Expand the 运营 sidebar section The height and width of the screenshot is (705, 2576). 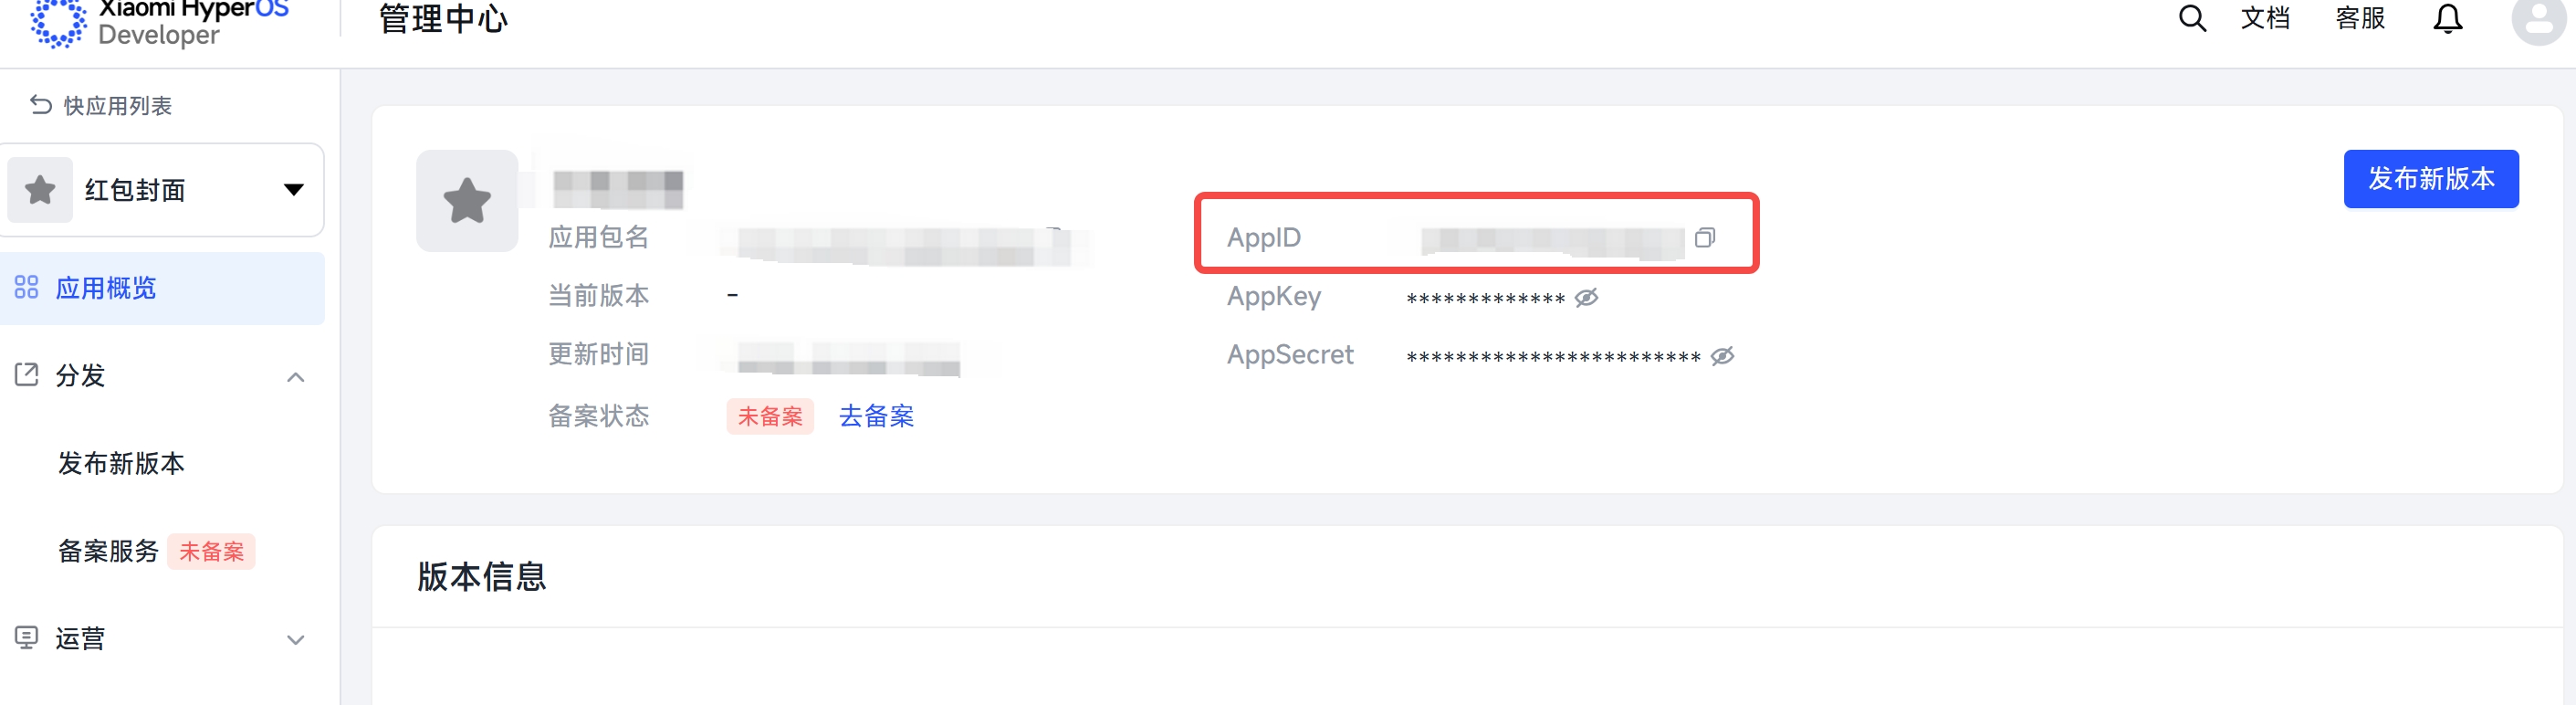click(295, 640)
